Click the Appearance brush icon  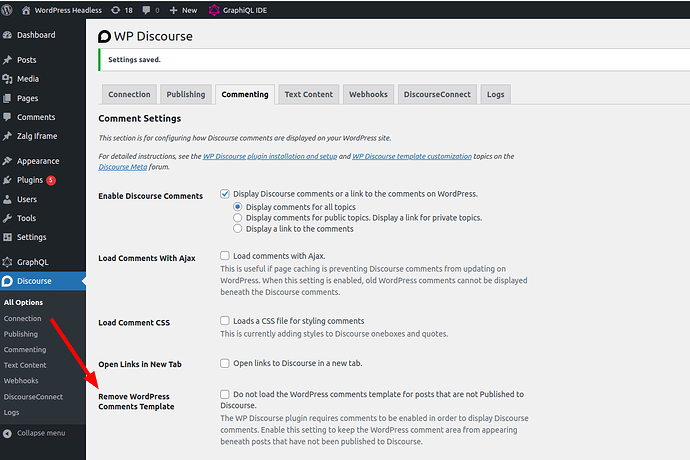[7, 161]
